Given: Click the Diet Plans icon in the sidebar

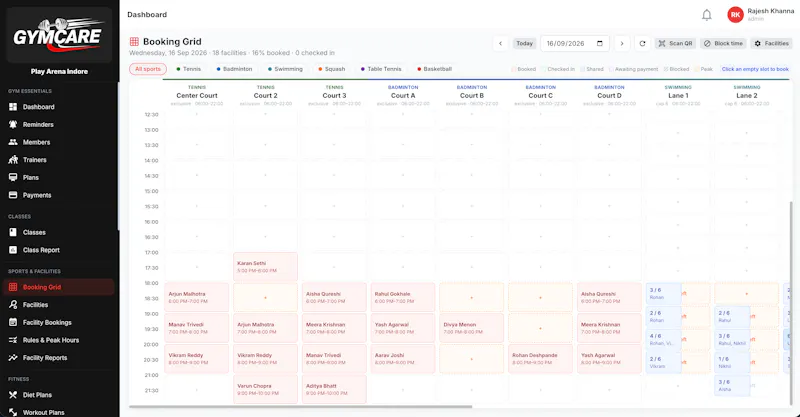Looking at the screenshot, I should pyautogui.click(x=13, y=395).
